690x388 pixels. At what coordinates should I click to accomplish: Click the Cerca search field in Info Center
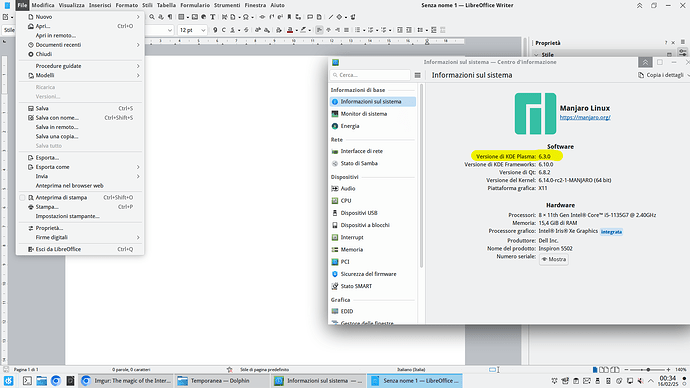coord(371,75)
